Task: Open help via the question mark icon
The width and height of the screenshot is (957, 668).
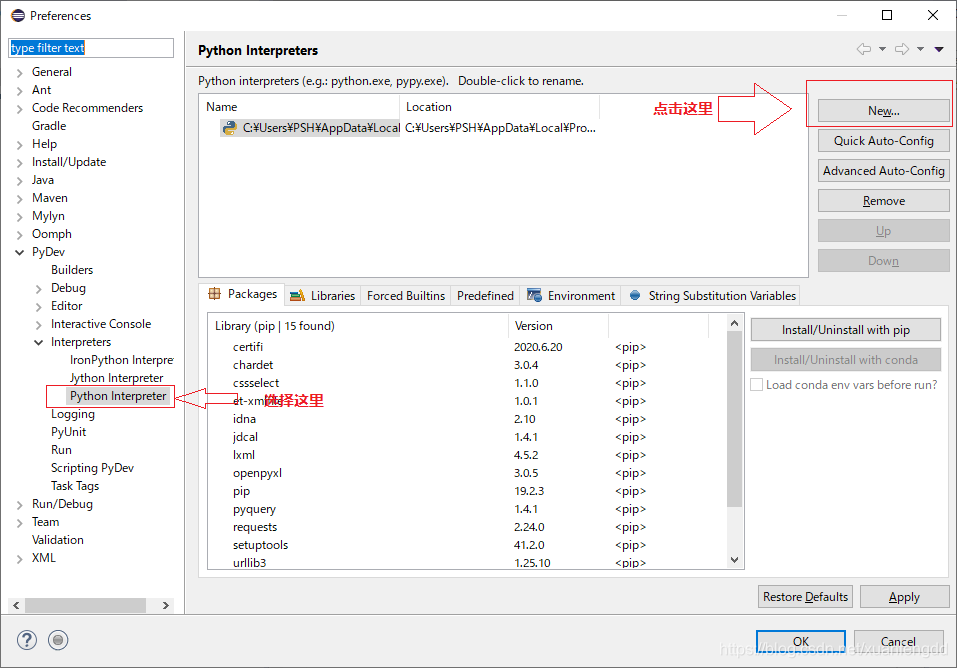Action: pyautogui.click(x=26, y=640)
